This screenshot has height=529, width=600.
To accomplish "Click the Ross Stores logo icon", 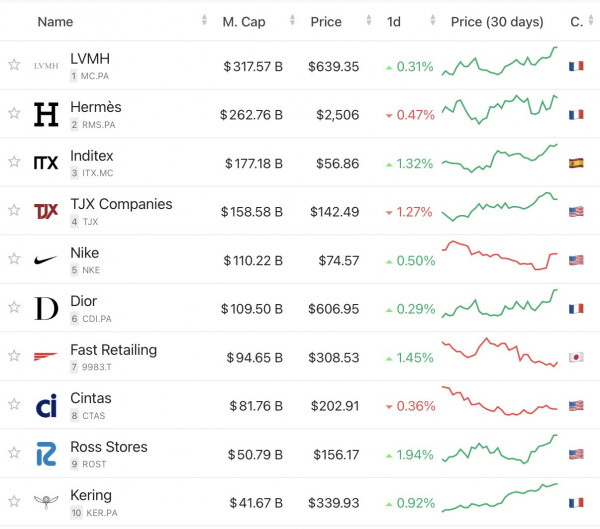I will tap(46, 453).
